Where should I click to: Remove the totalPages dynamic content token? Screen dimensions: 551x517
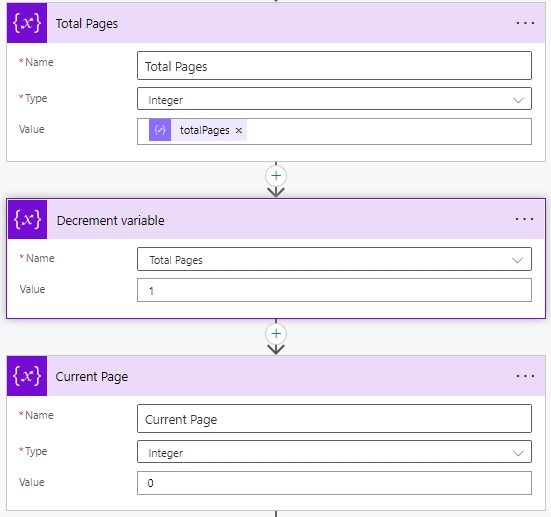[x=239, y=130]
